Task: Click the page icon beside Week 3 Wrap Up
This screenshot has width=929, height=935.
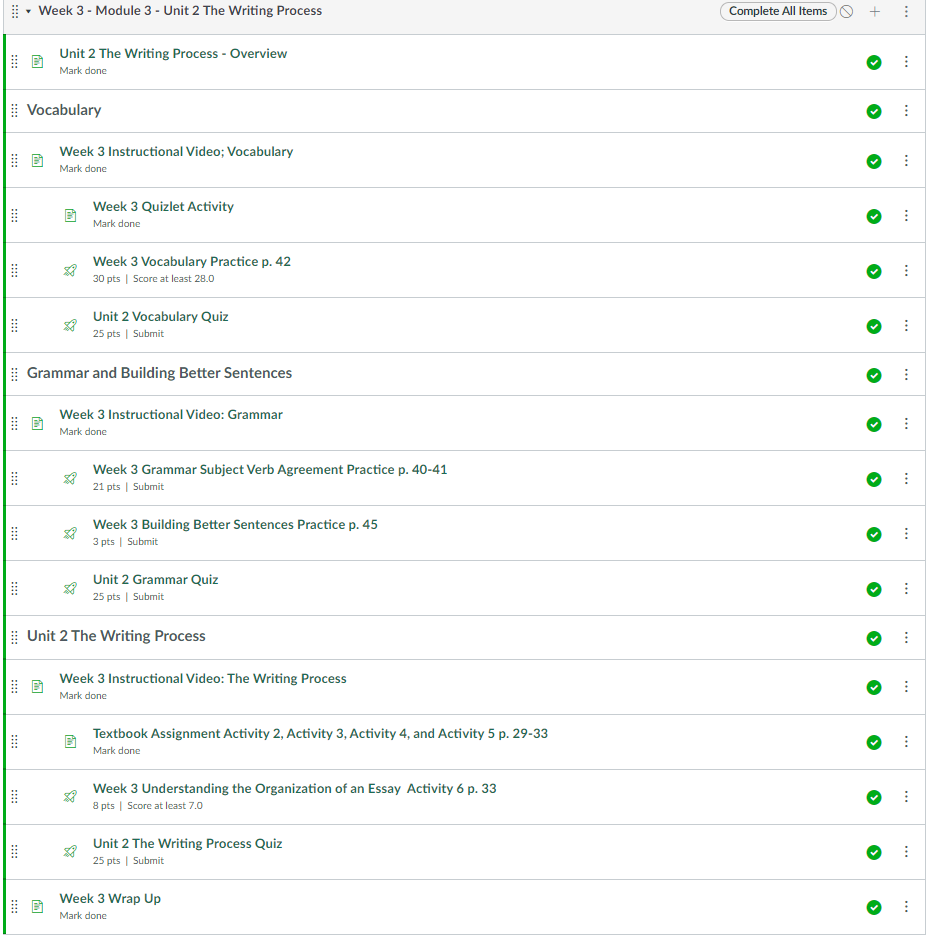Action: pos(38,906)
